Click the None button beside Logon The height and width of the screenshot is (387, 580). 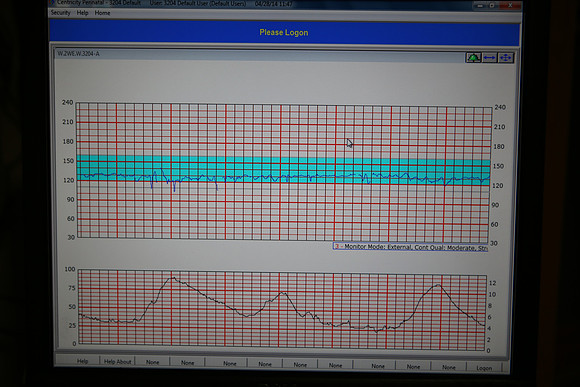(448, 367)
